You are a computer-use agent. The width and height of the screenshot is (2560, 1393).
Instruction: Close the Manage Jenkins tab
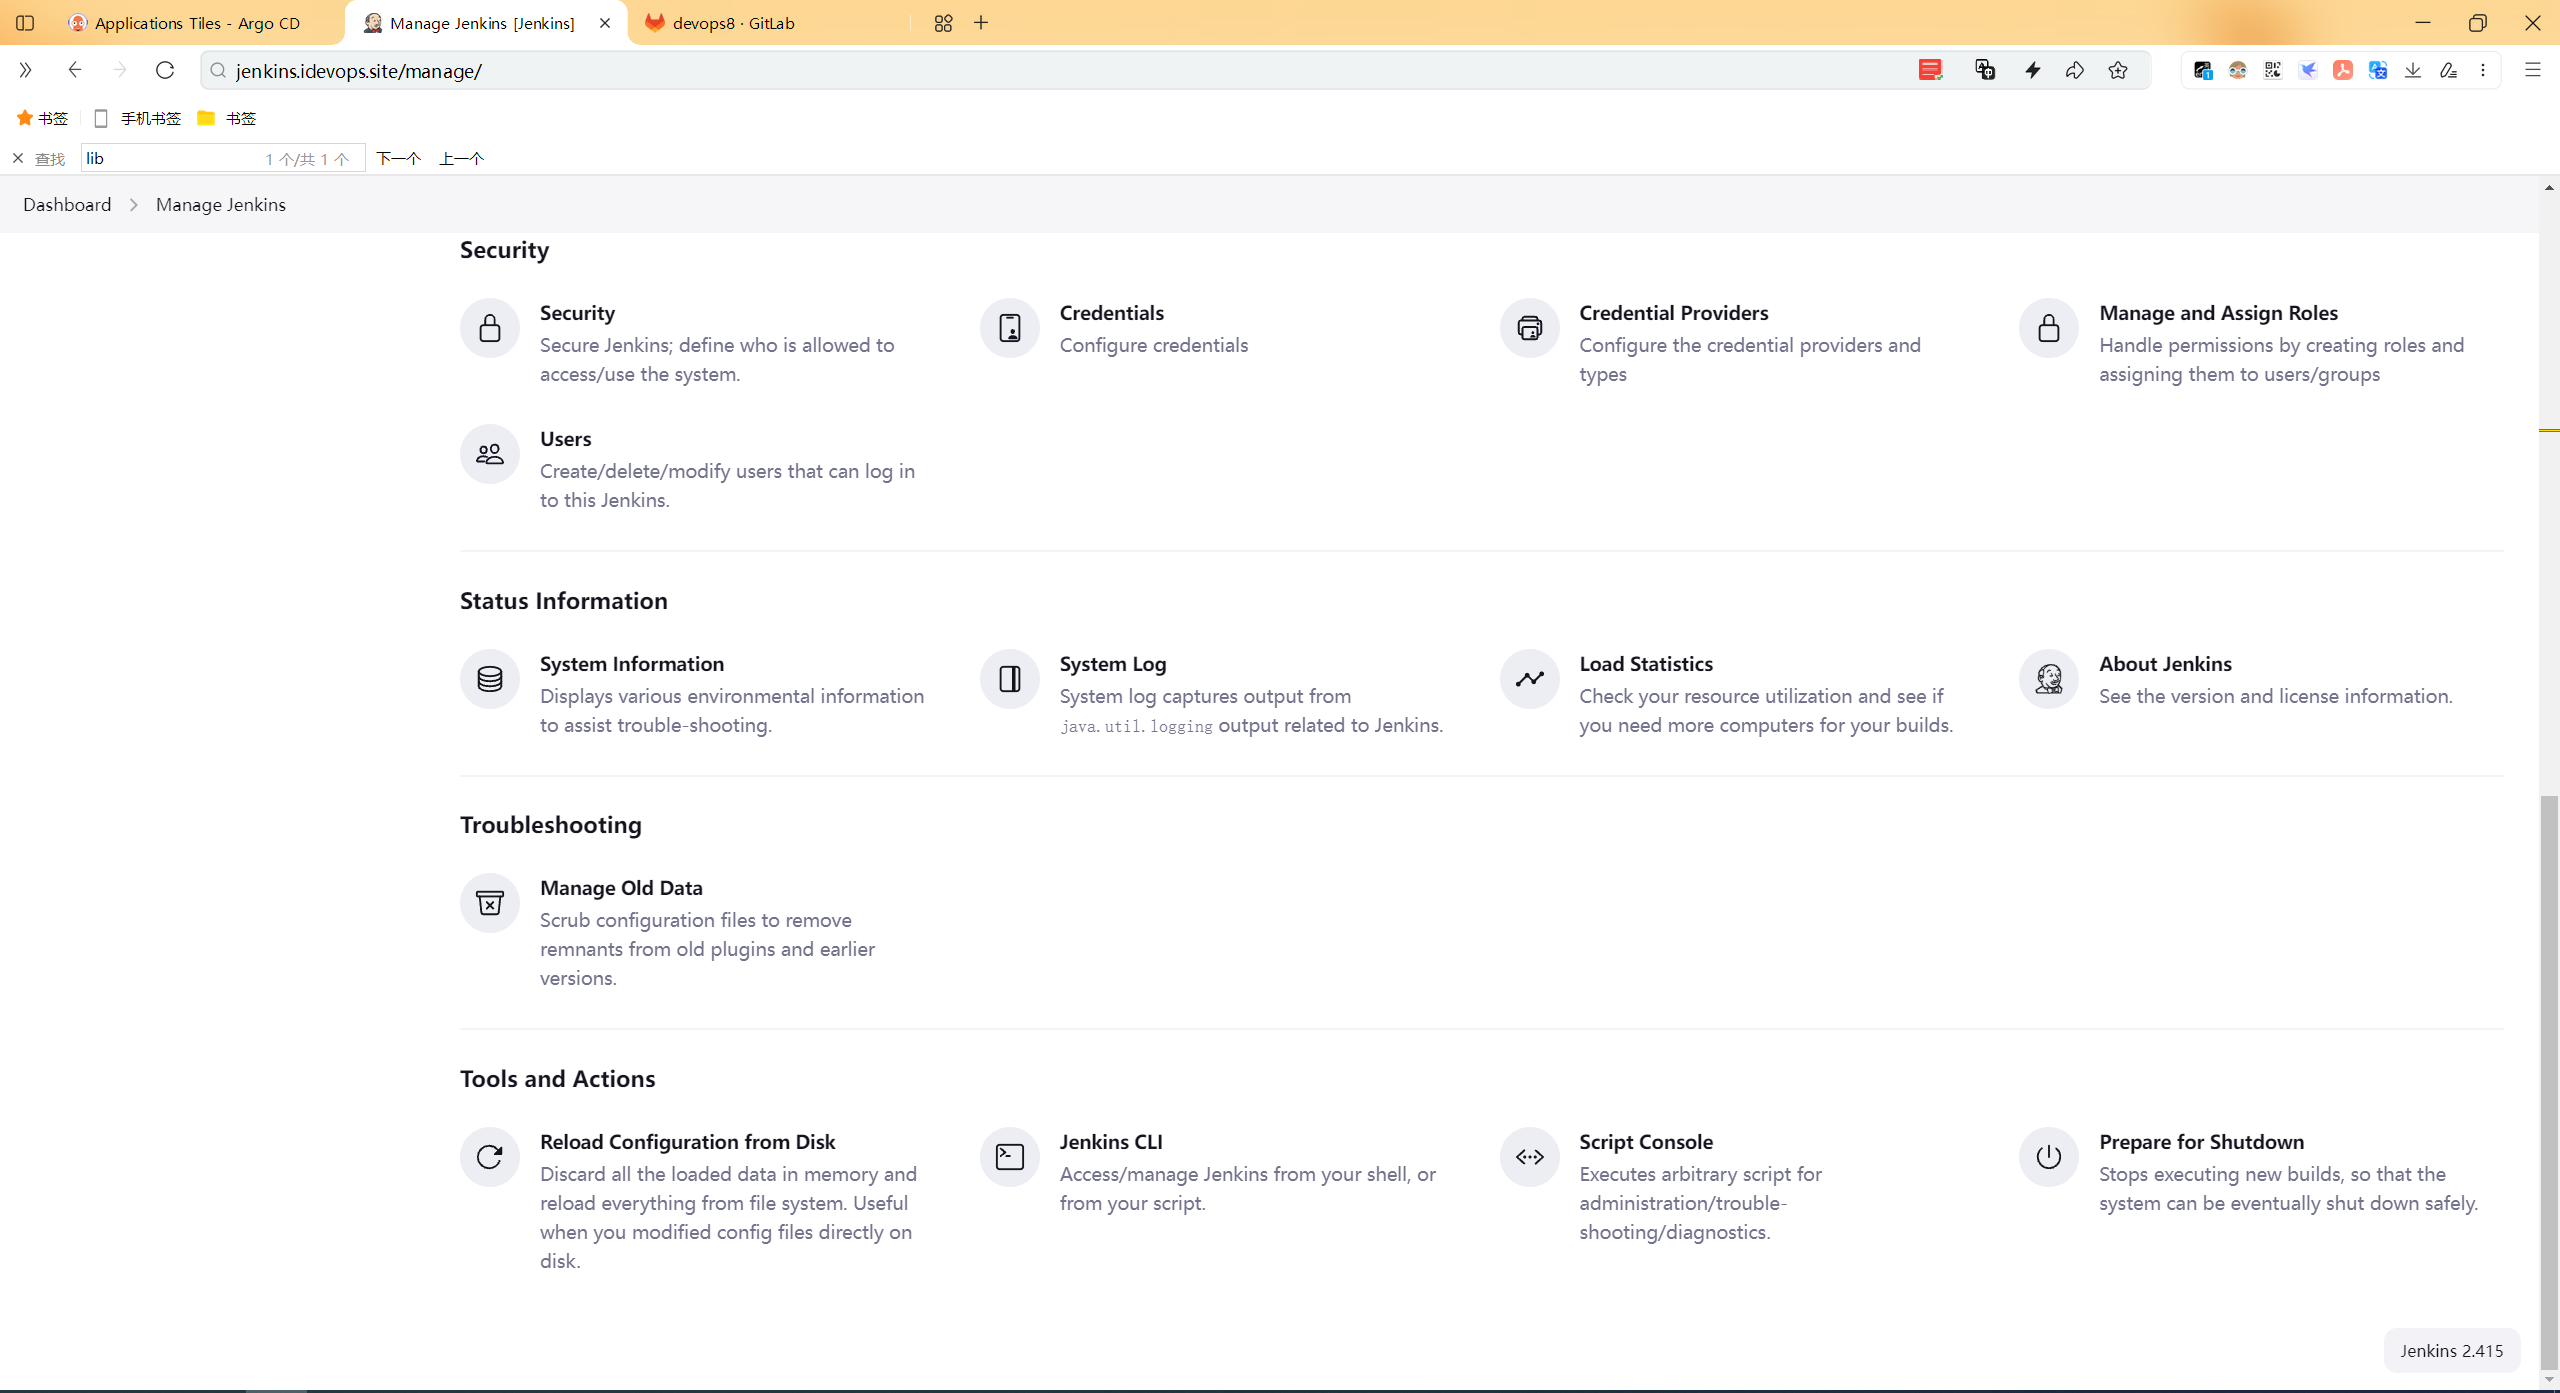pos(605,23)
